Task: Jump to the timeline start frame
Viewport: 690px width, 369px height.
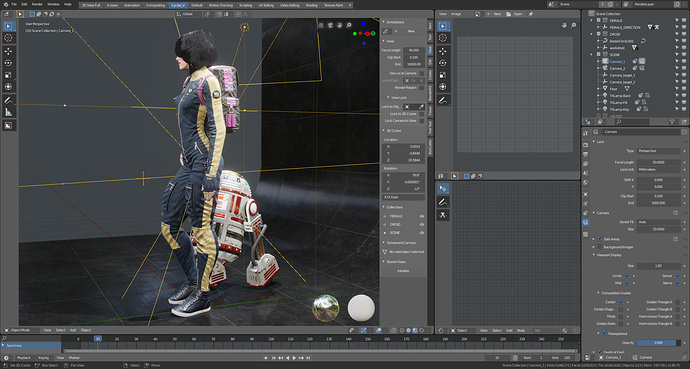Action: point(274,358)
